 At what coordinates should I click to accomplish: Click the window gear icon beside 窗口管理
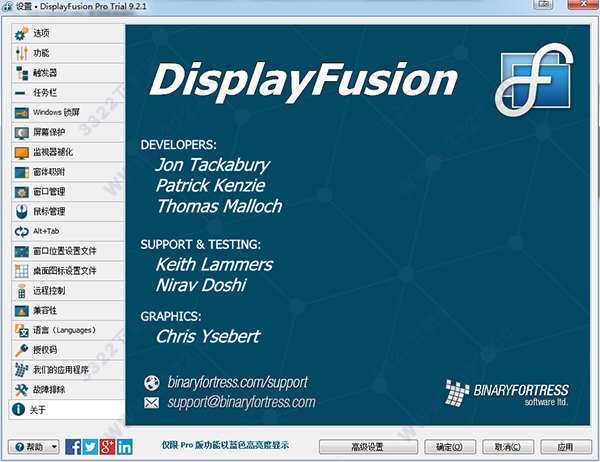21,192
